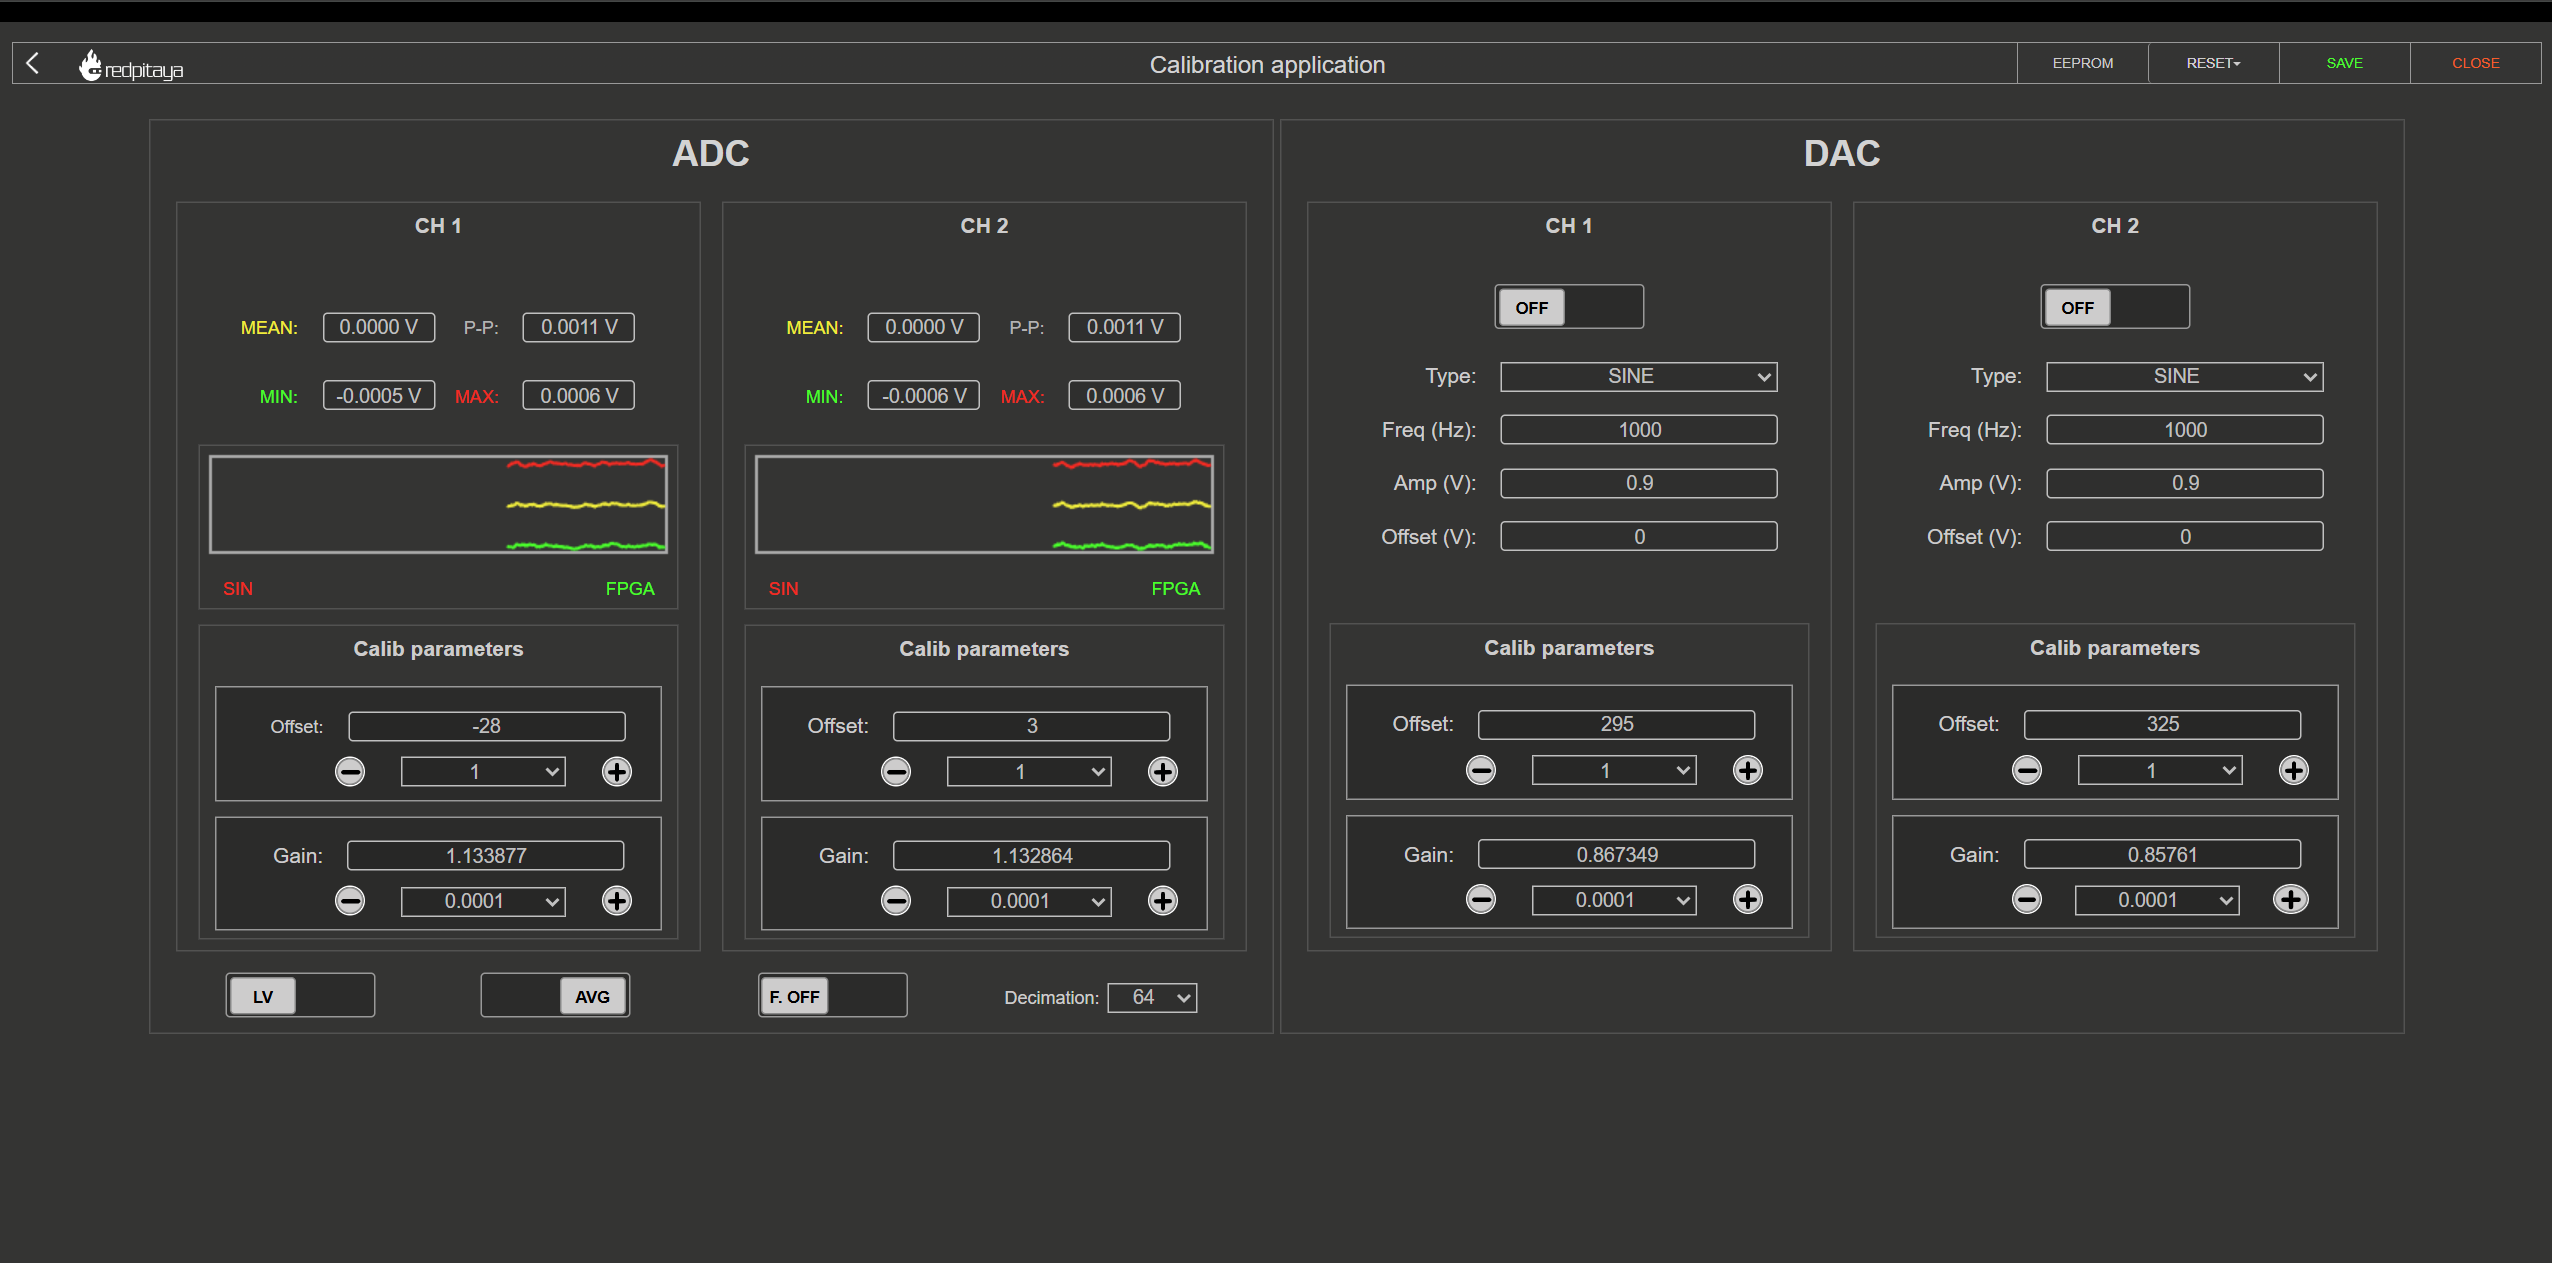Open the RESET dropdown menu
Screen dimensions: 2552x1263
click(2214, 63)
